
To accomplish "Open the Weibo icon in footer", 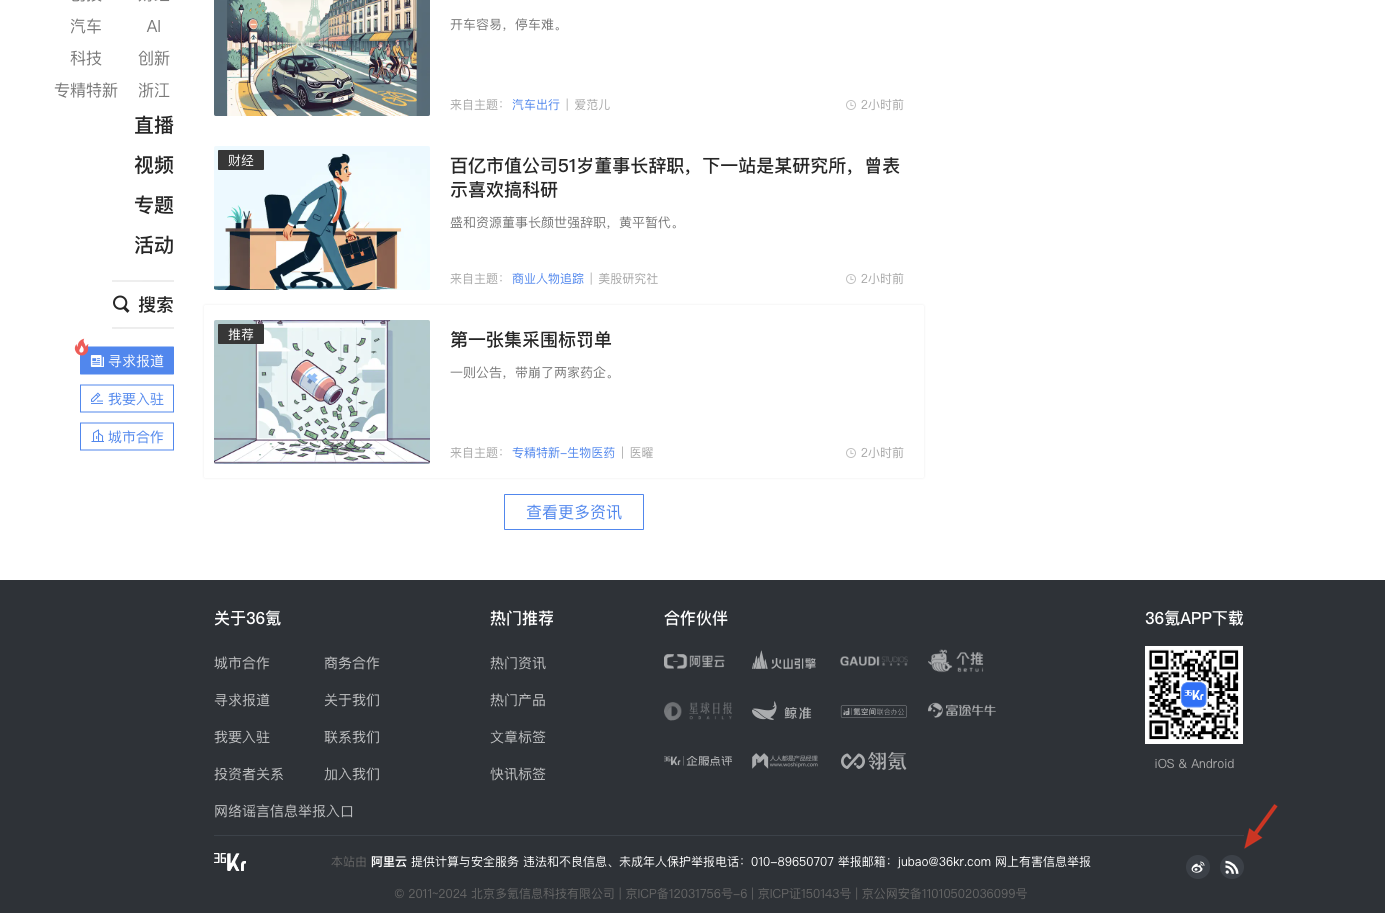I will click(x=1198, y=867).
